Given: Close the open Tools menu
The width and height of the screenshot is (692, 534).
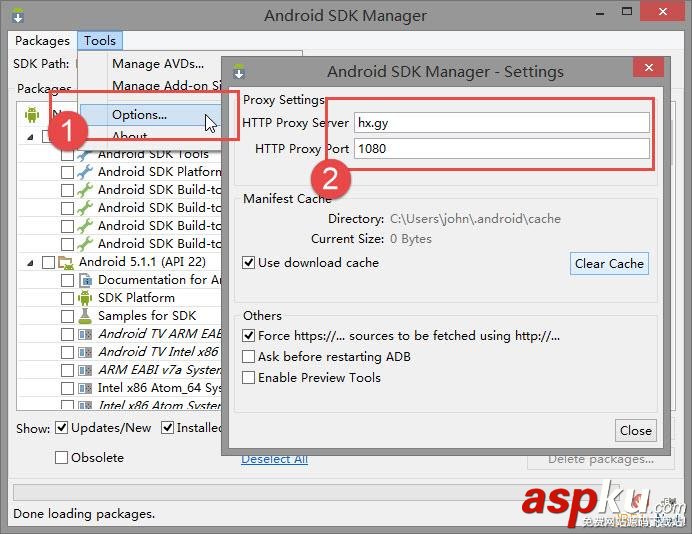Looking at the screenshot, I should [x=100, y=41].
